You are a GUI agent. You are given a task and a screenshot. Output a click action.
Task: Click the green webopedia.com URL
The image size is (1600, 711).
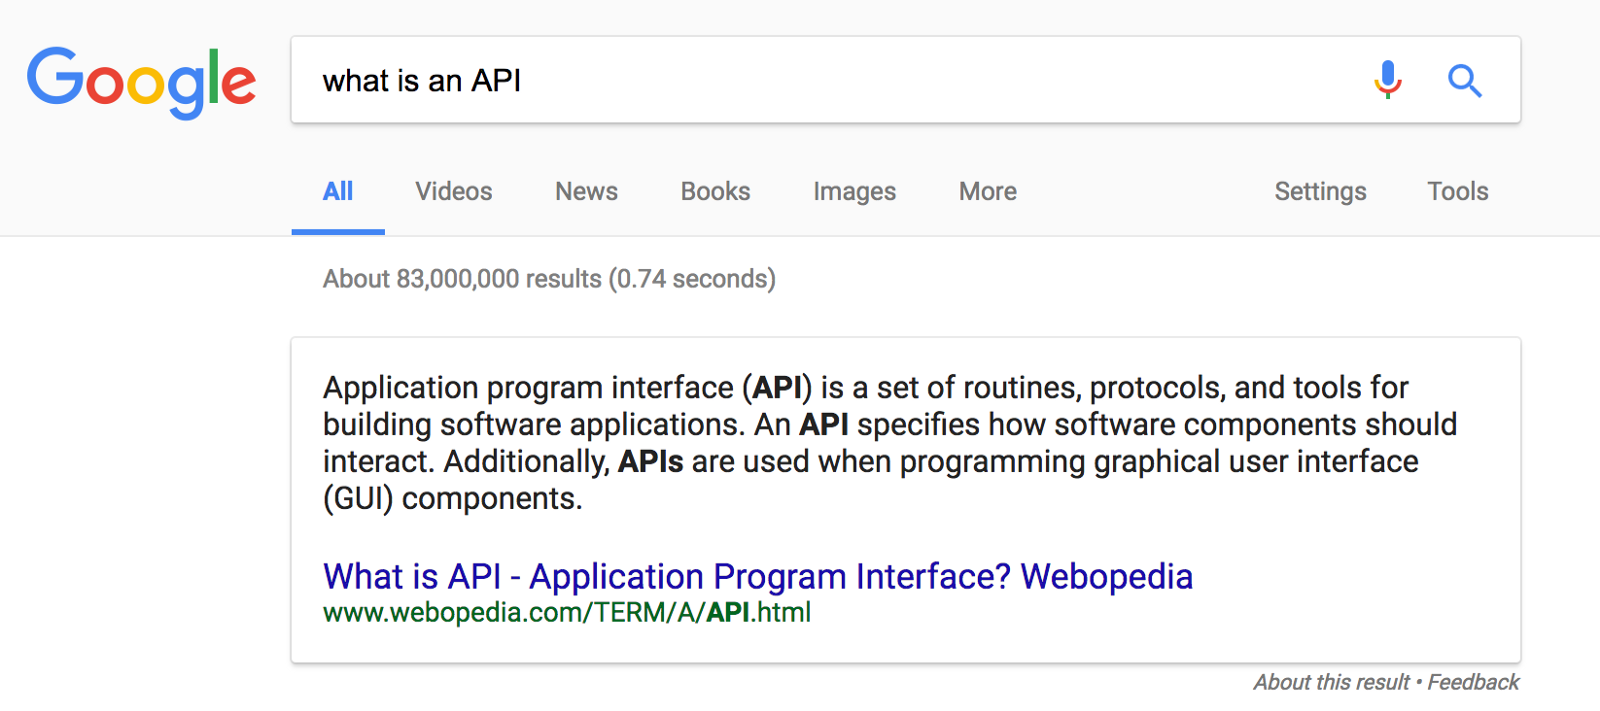[566, 612]
